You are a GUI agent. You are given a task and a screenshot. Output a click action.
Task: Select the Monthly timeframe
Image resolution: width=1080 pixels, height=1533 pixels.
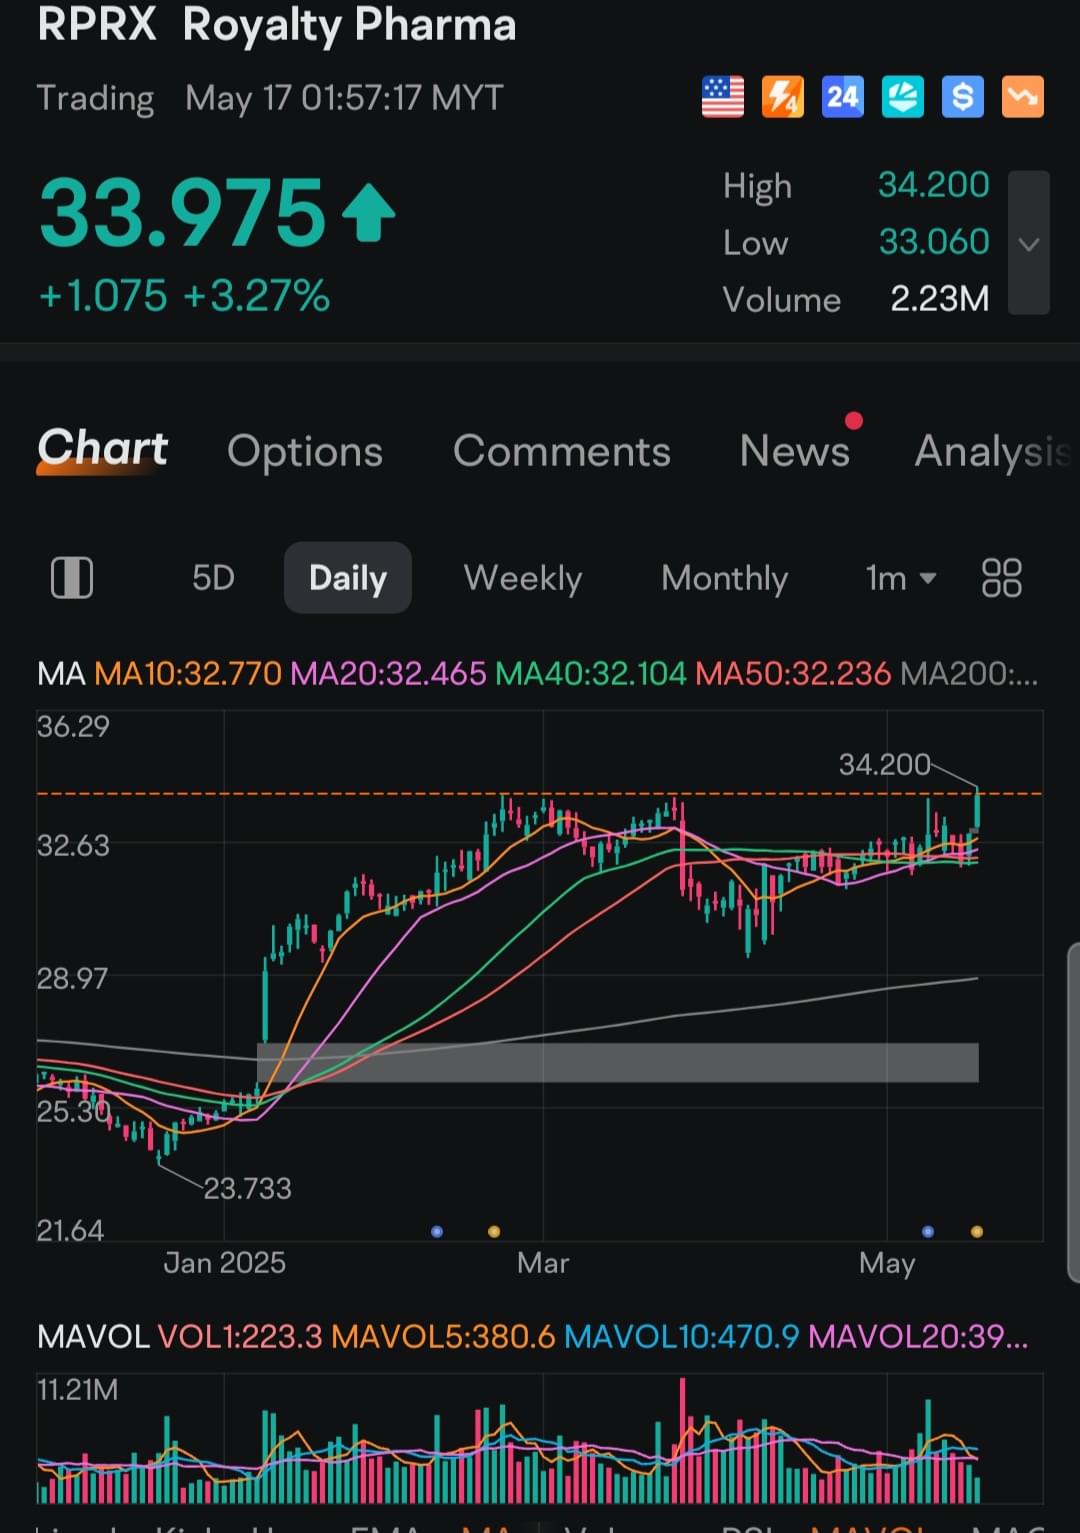[725, 578]
